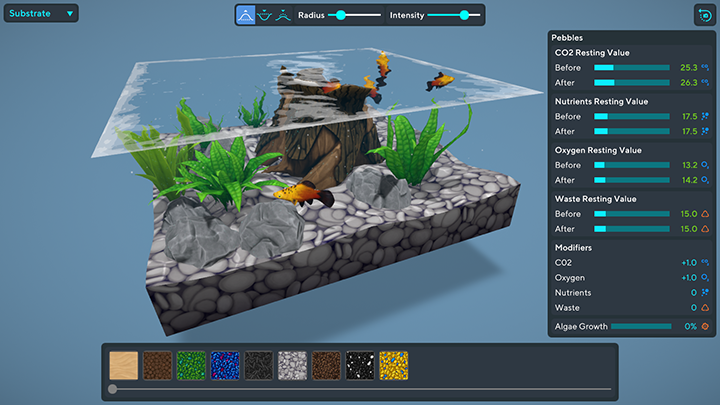This screenshot has width=720, height=405.
Task: Choose the yellow gravel substrate swatch
Action: (x=394, y=366)
